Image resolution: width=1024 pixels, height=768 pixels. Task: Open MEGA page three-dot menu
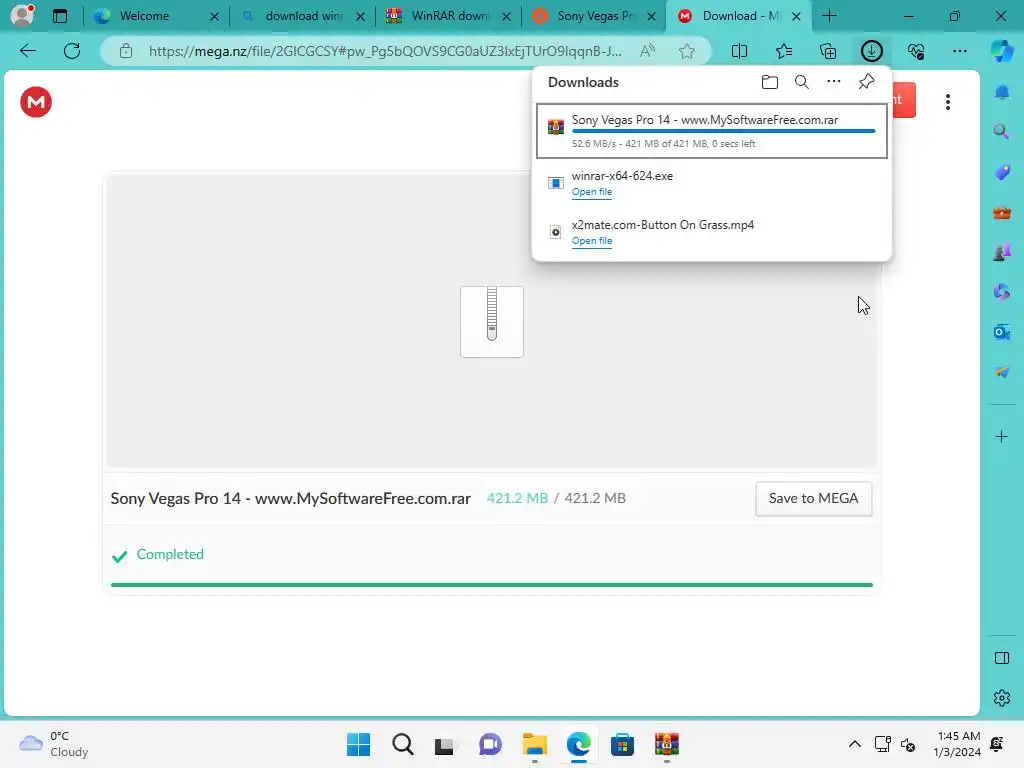tap(948, 102)
